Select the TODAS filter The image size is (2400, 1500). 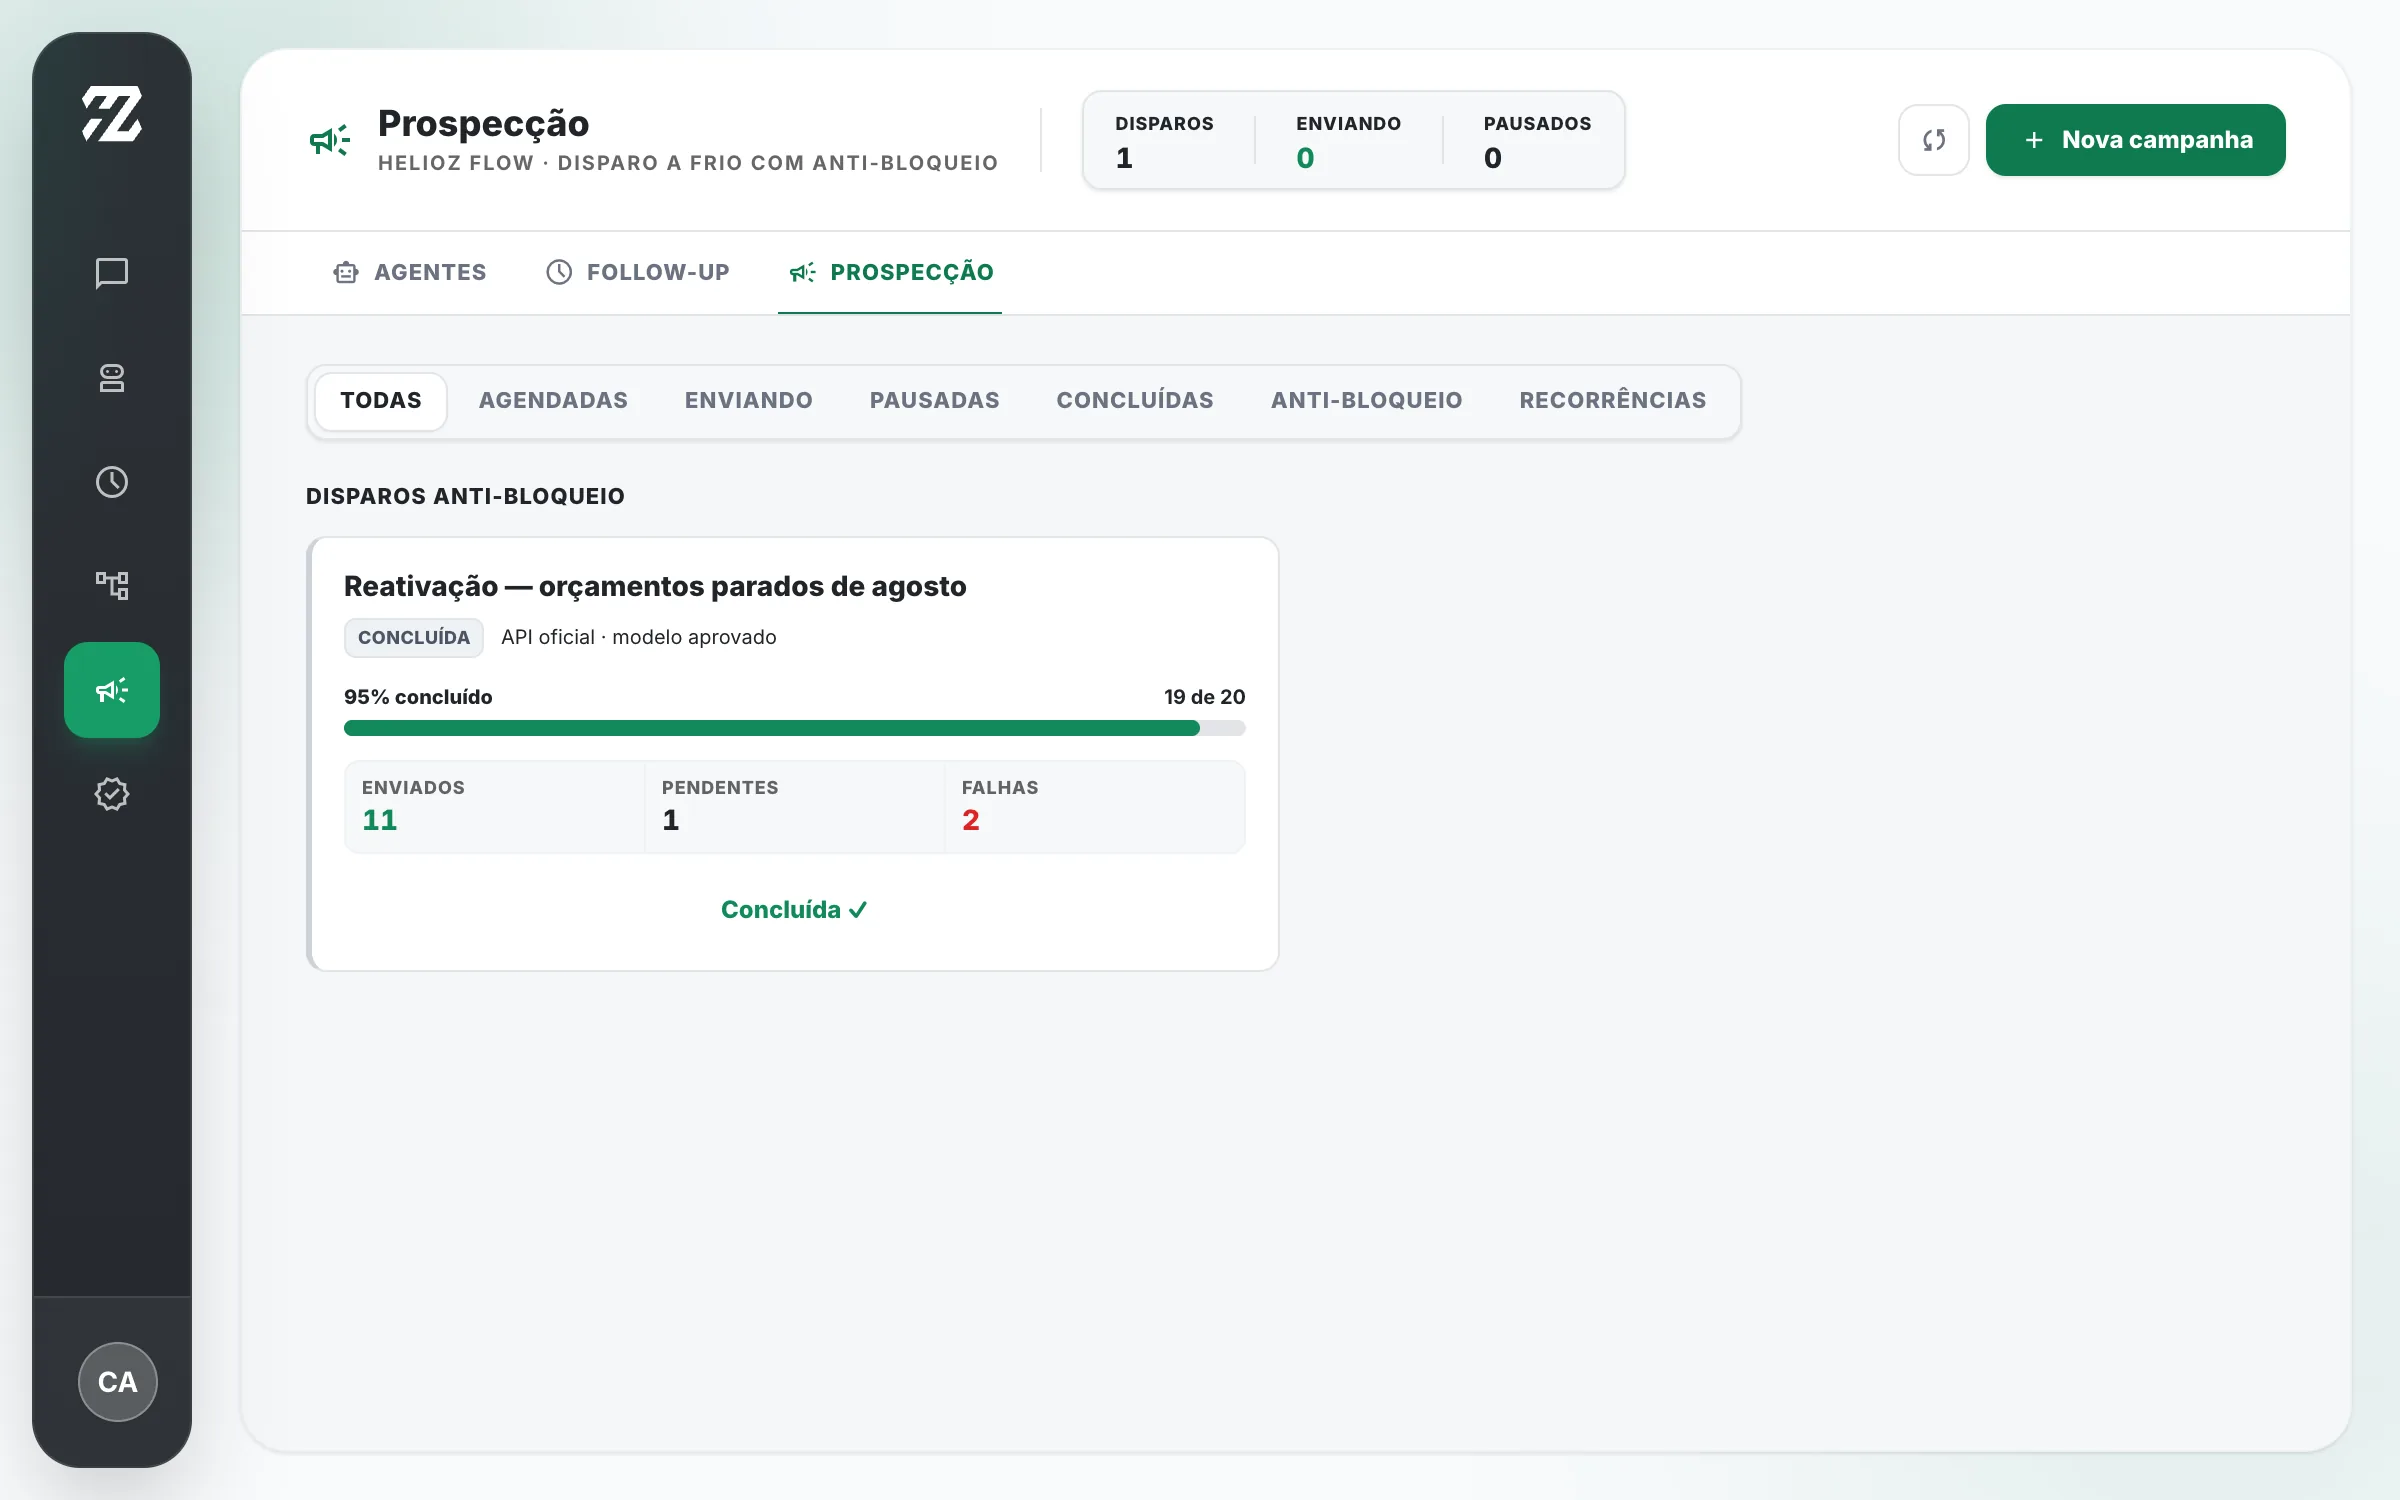(x=381, y=401)
